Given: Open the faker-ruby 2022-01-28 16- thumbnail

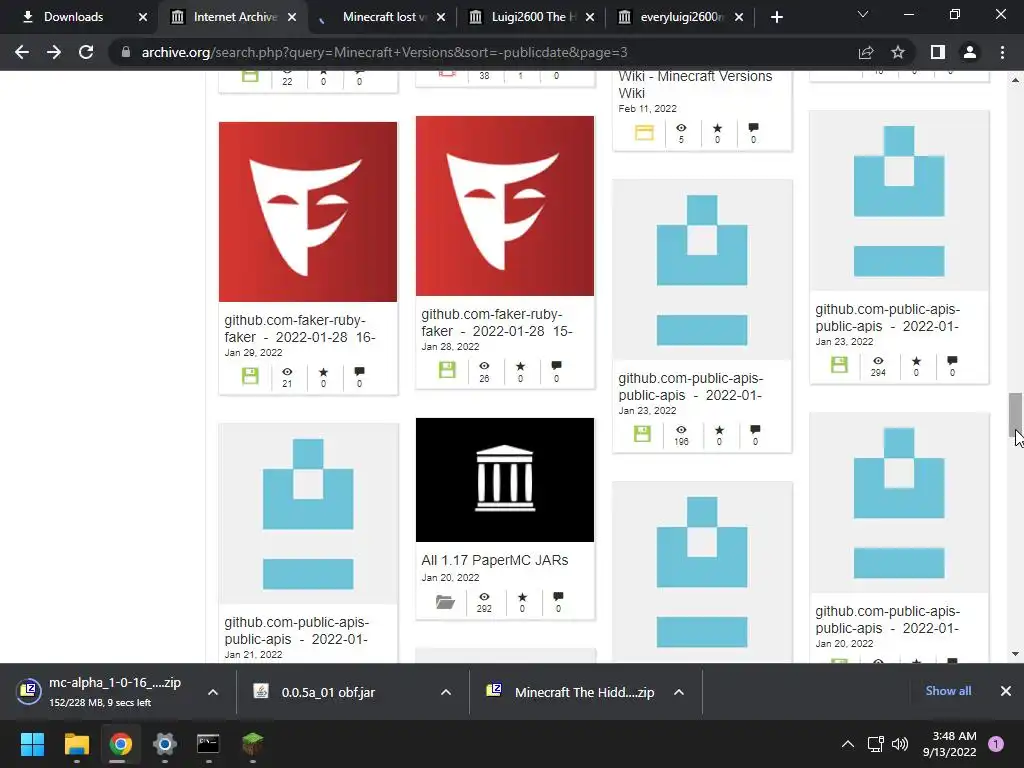Looking at the screenshot, I should pos(308,212).
